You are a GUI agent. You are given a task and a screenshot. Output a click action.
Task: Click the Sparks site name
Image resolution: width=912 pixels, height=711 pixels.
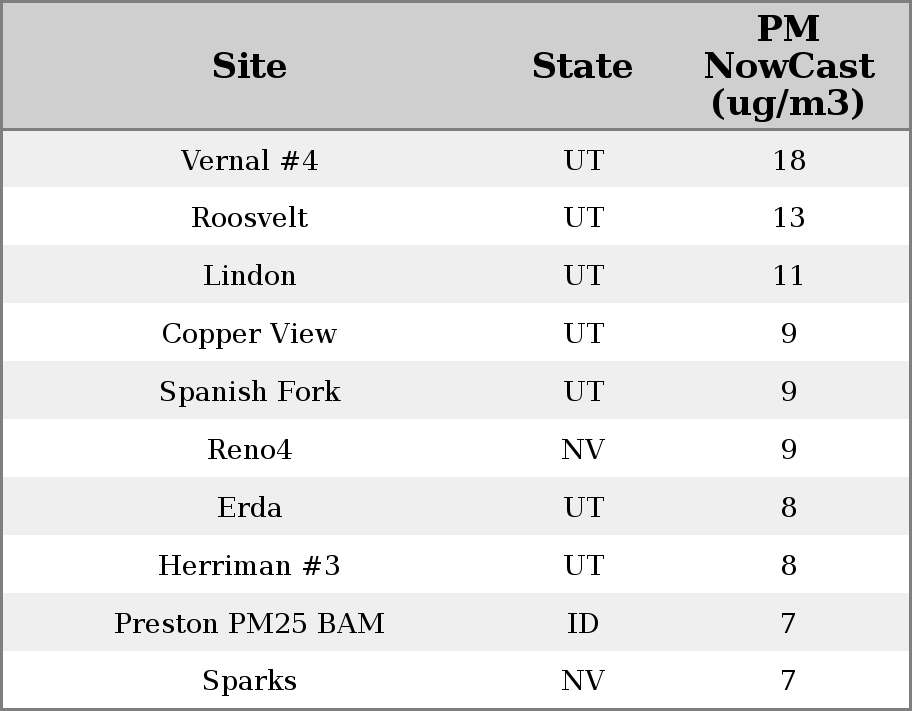click(x=249, y=681)
